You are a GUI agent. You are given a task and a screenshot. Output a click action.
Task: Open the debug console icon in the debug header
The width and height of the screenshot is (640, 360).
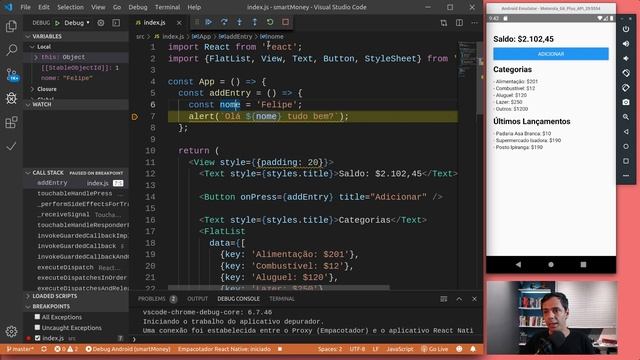tap(116, 23)
